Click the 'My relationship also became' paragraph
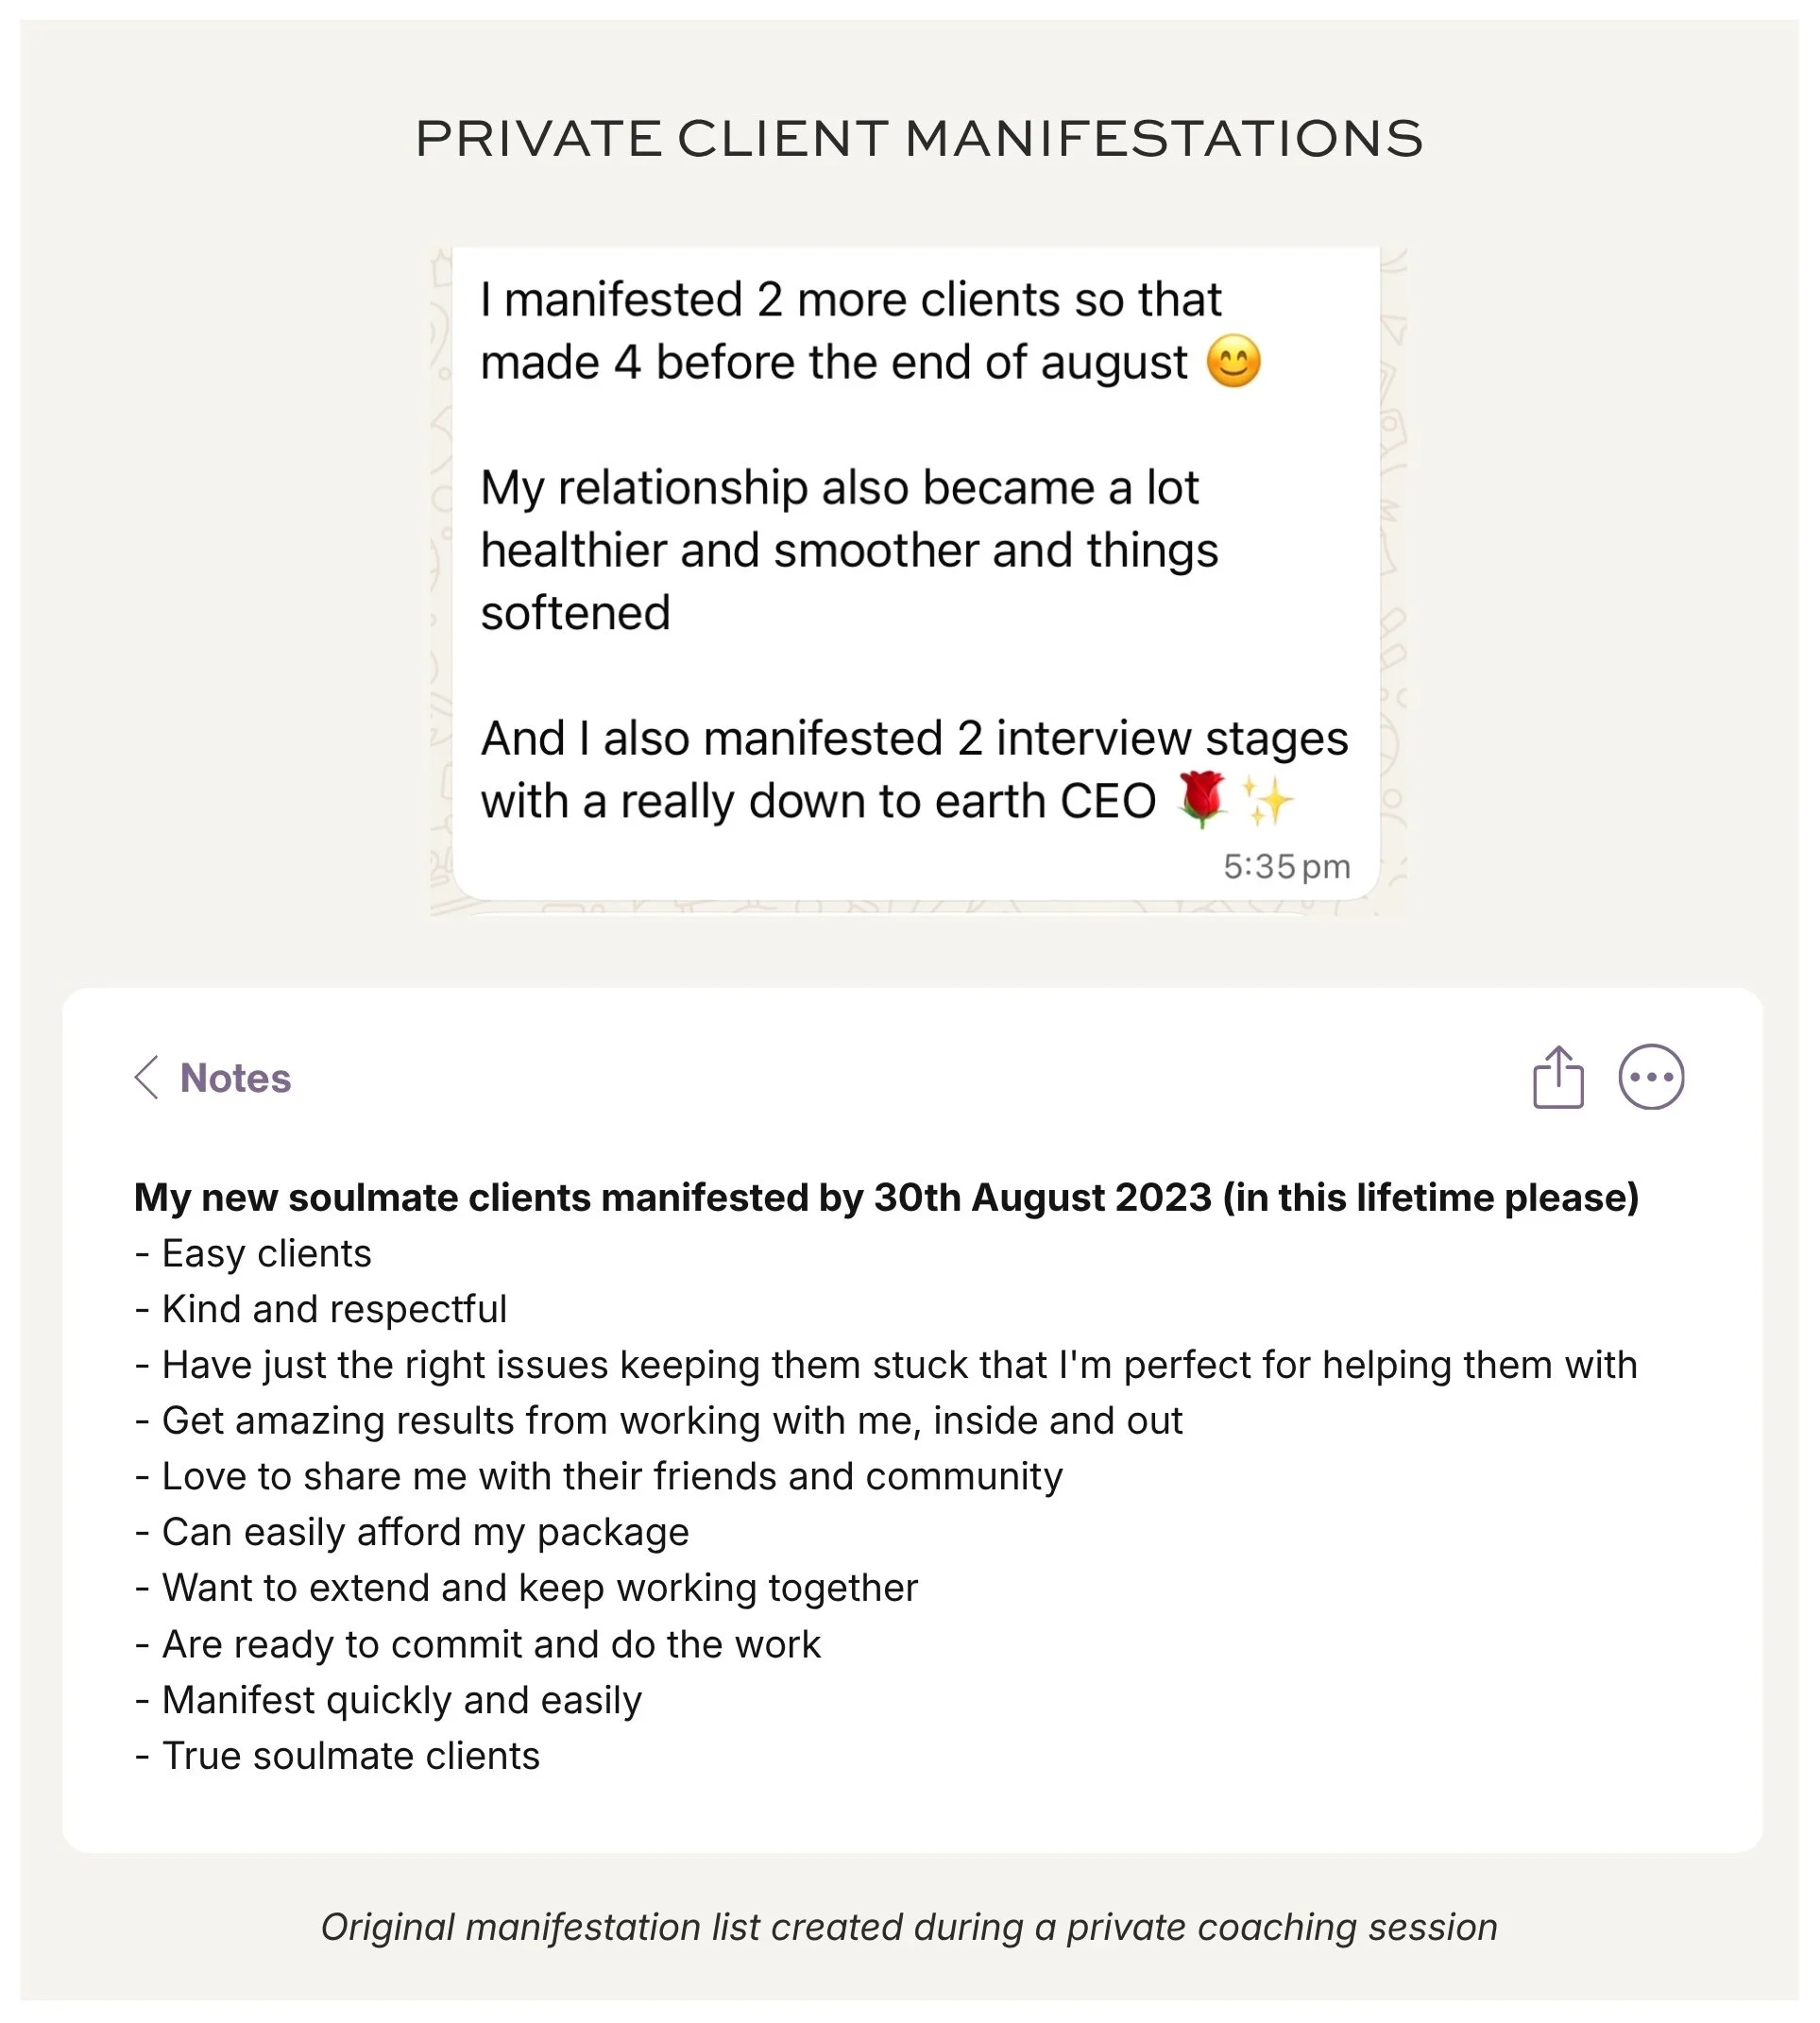1820x2023 pixels. [849, 550]
